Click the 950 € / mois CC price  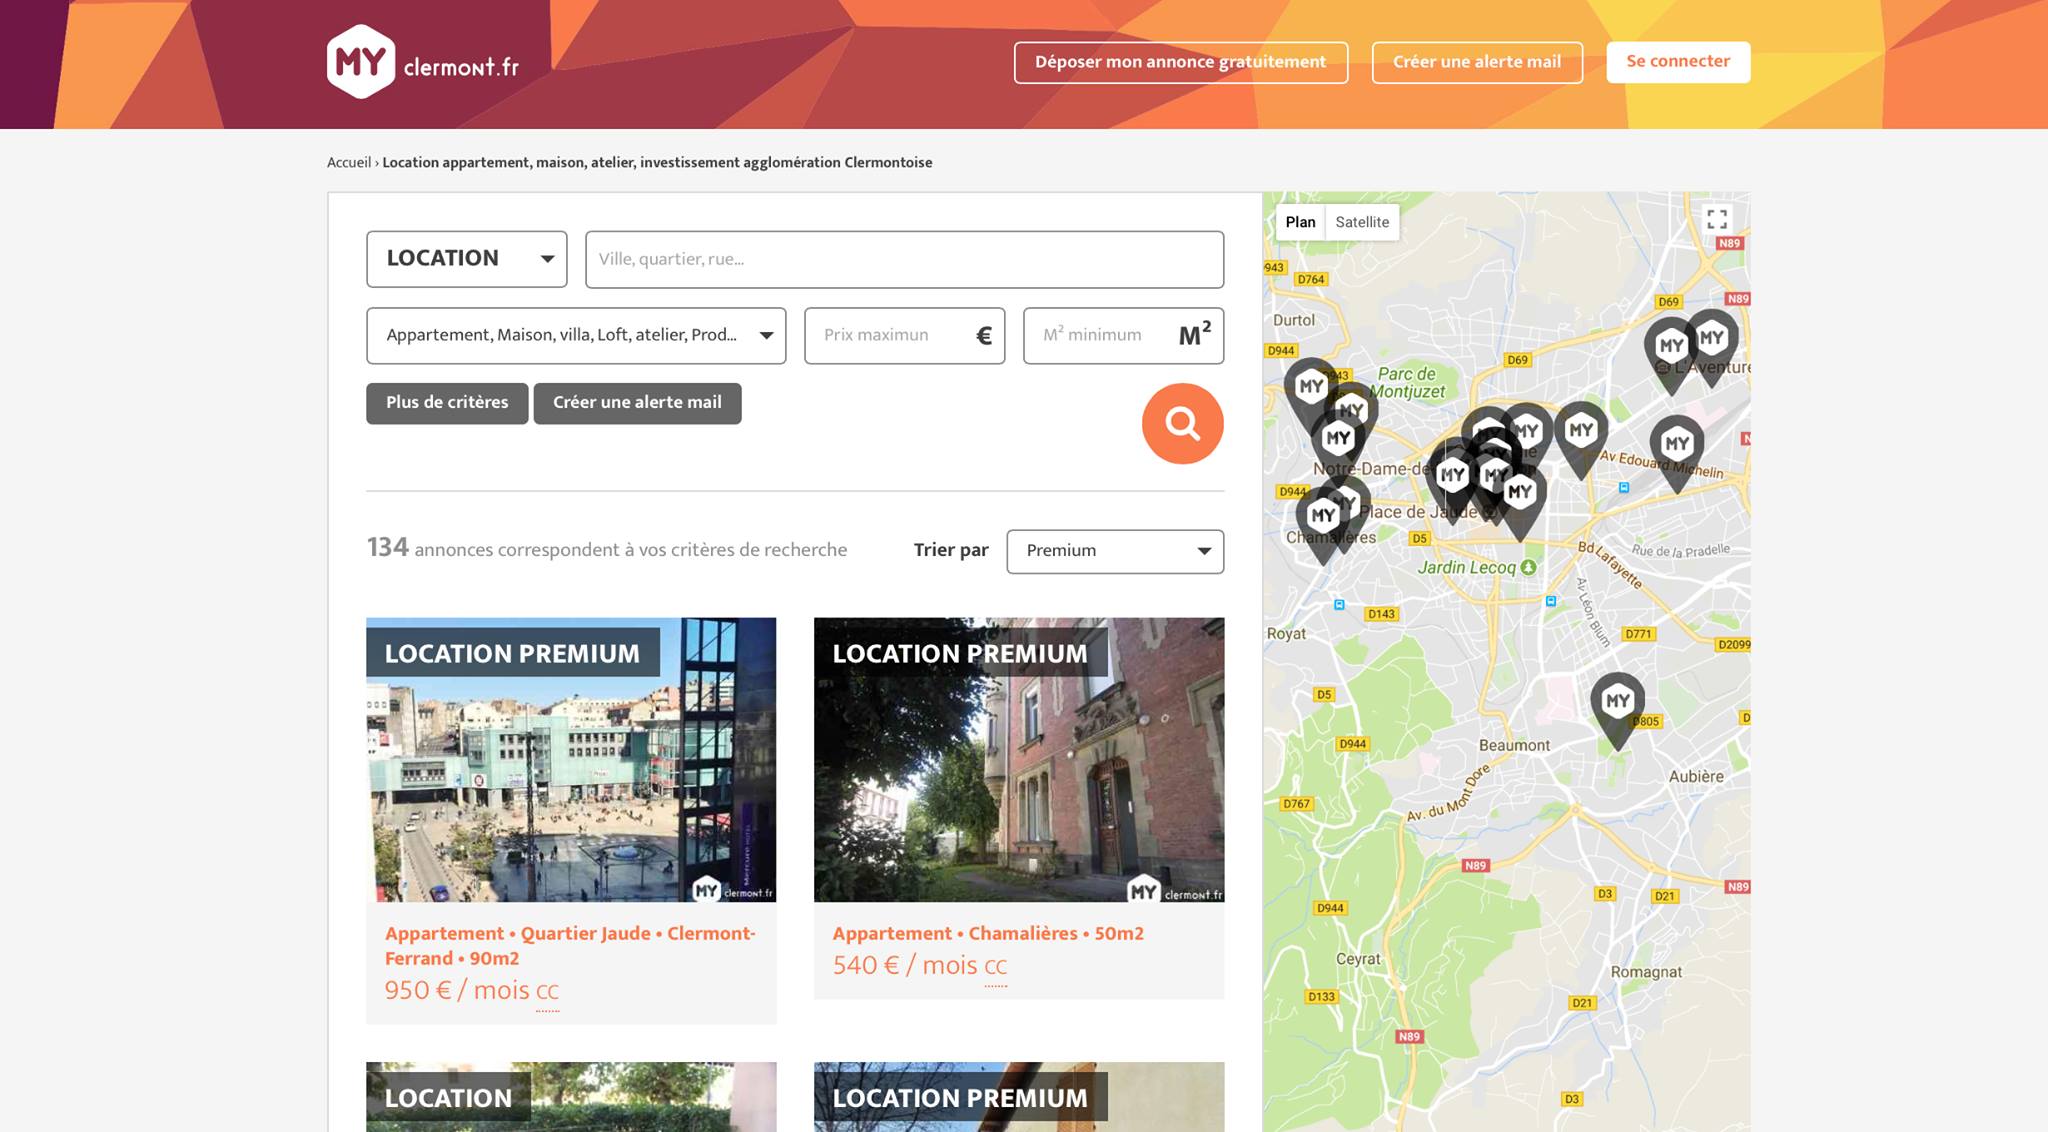point(472,990)
